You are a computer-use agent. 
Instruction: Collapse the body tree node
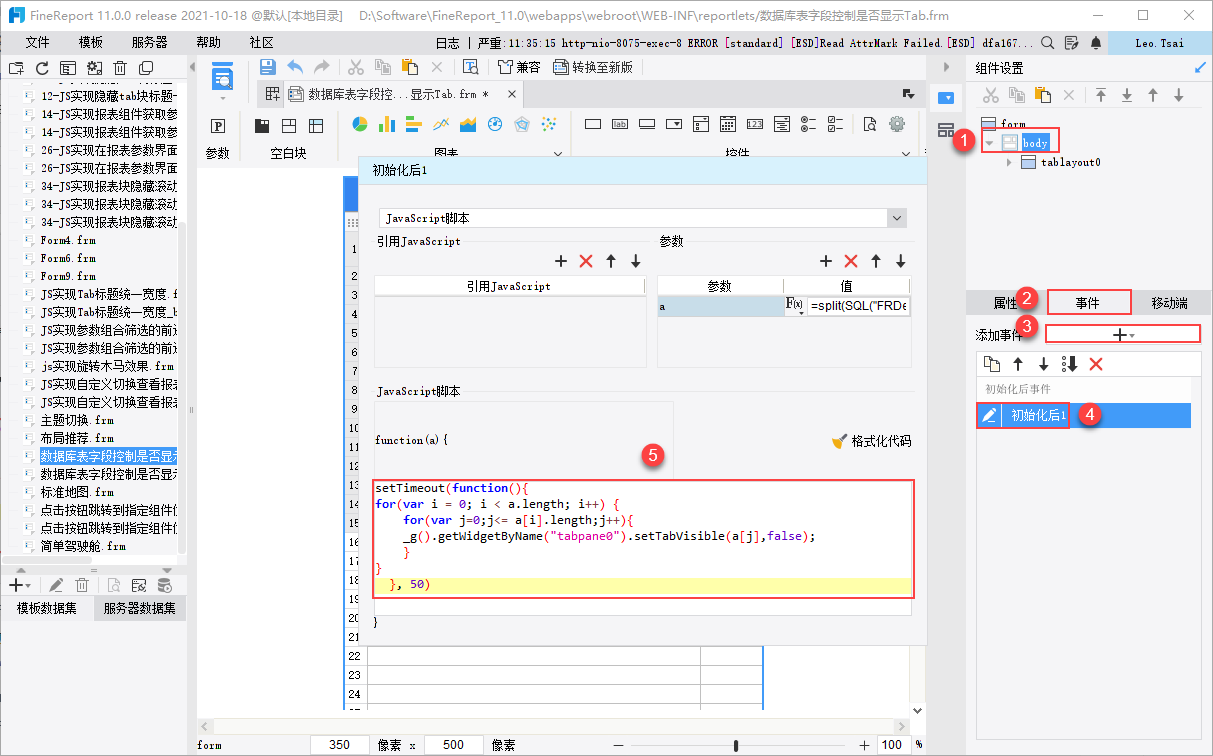[989, 143]
